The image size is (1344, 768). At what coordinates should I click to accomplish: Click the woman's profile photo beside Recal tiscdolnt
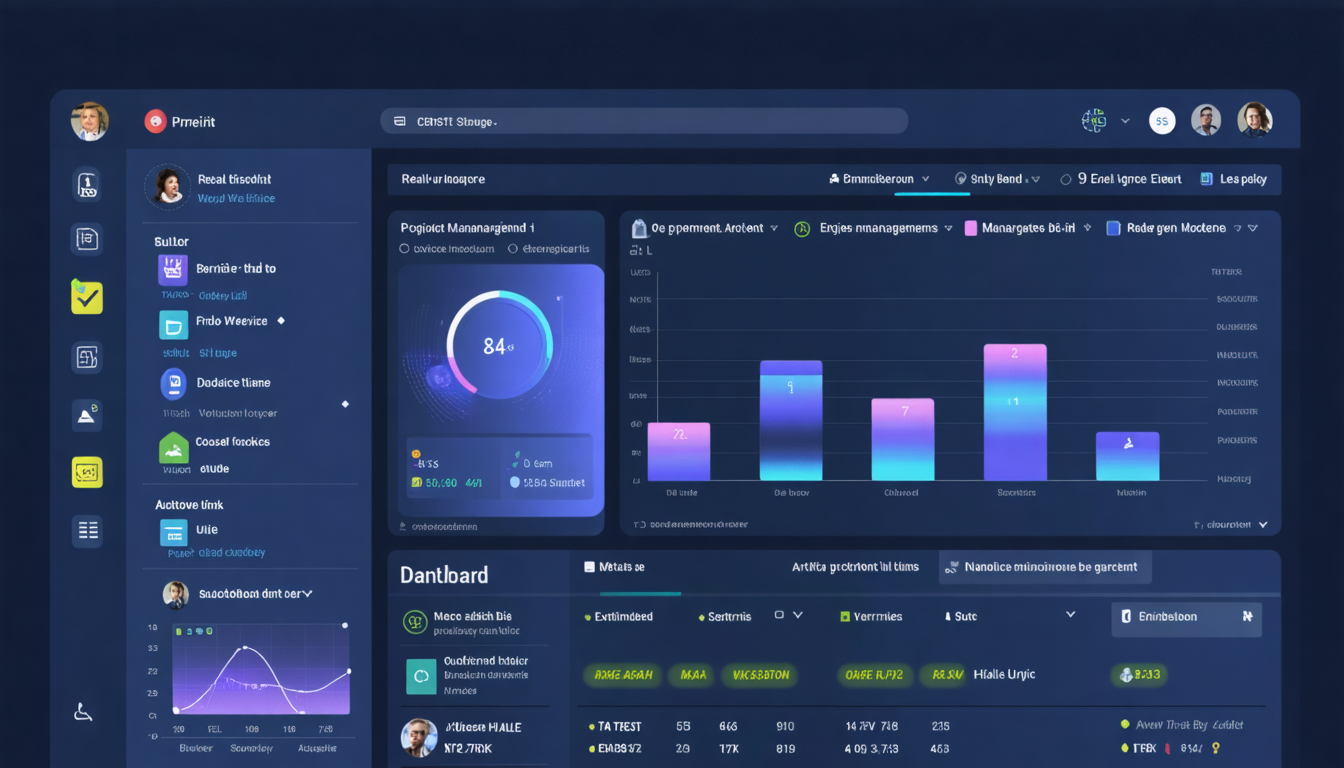pyautogui.click(x=168, y=186)
